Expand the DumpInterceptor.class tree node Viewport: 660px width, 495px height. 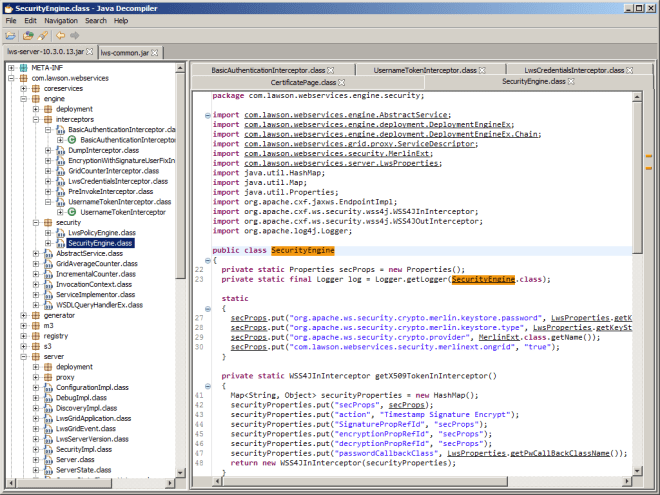click(47, 150)
